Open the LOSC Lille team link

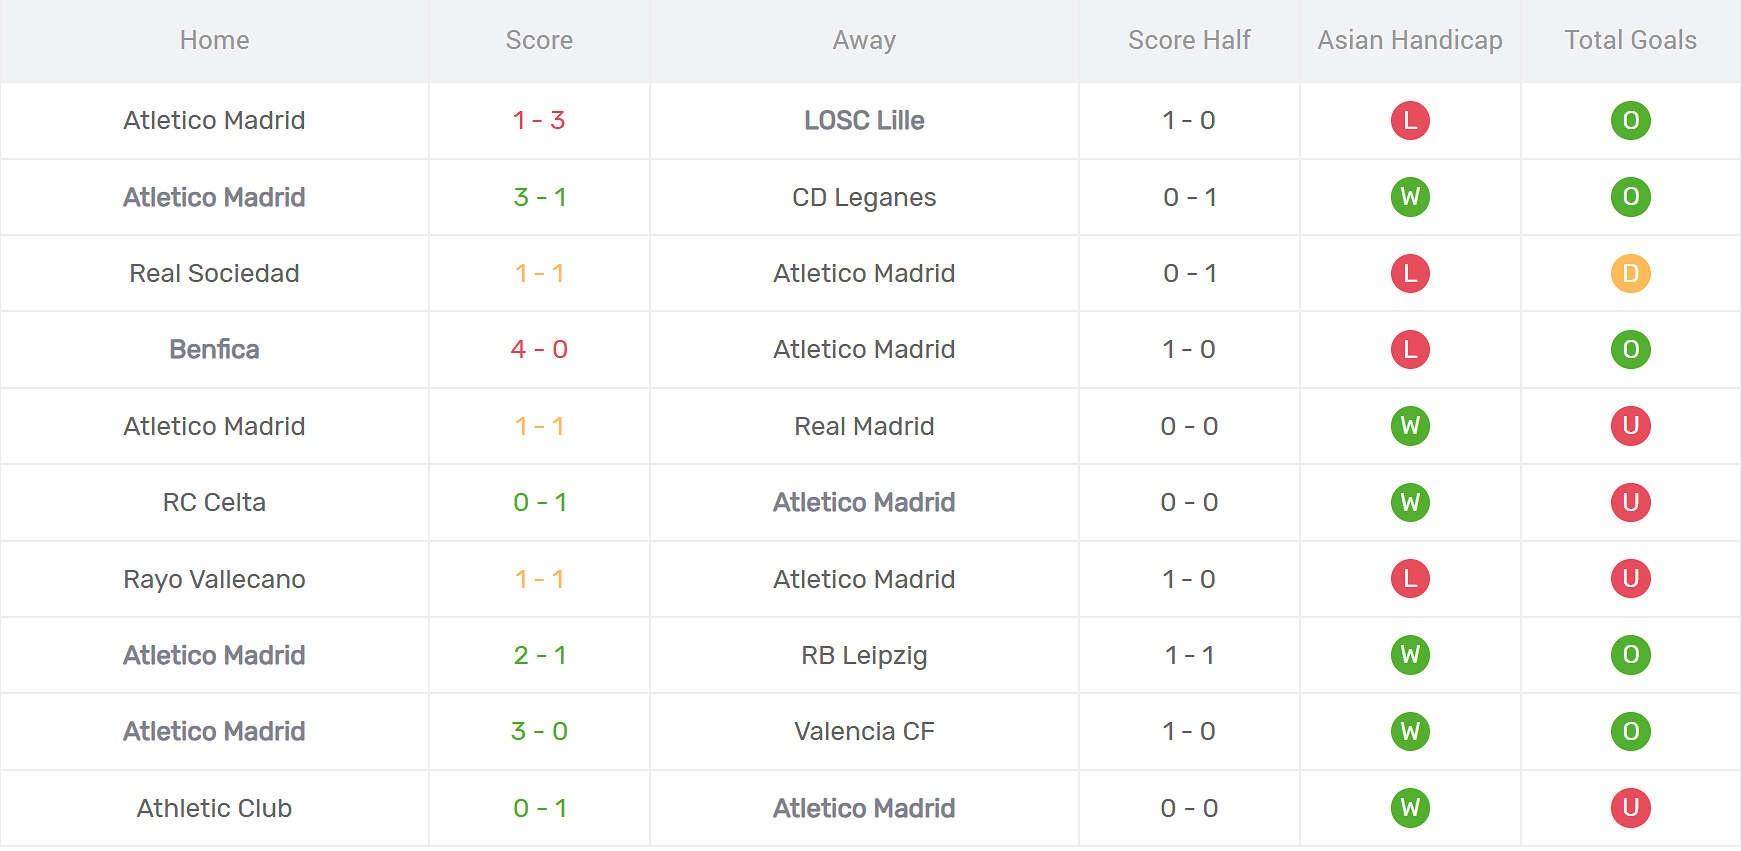point(864,120)
